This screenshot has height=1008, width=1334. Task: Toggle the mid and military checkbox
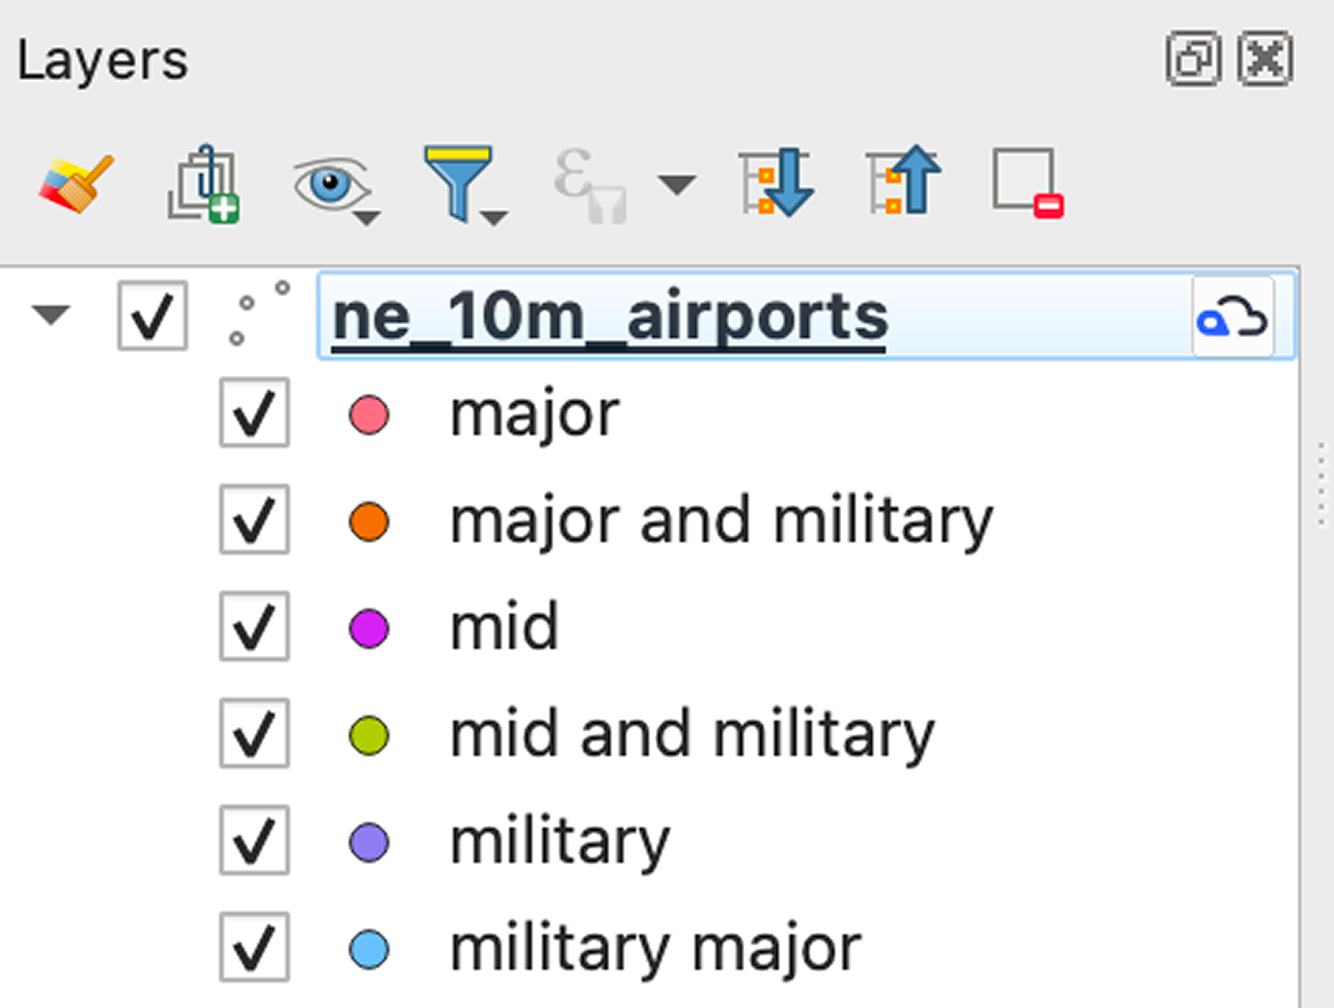coord(254,734)
